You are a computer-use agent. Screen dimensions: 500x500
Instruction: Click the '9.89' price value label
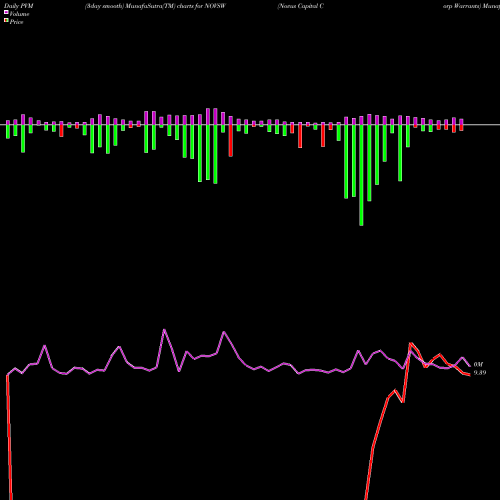480,373
